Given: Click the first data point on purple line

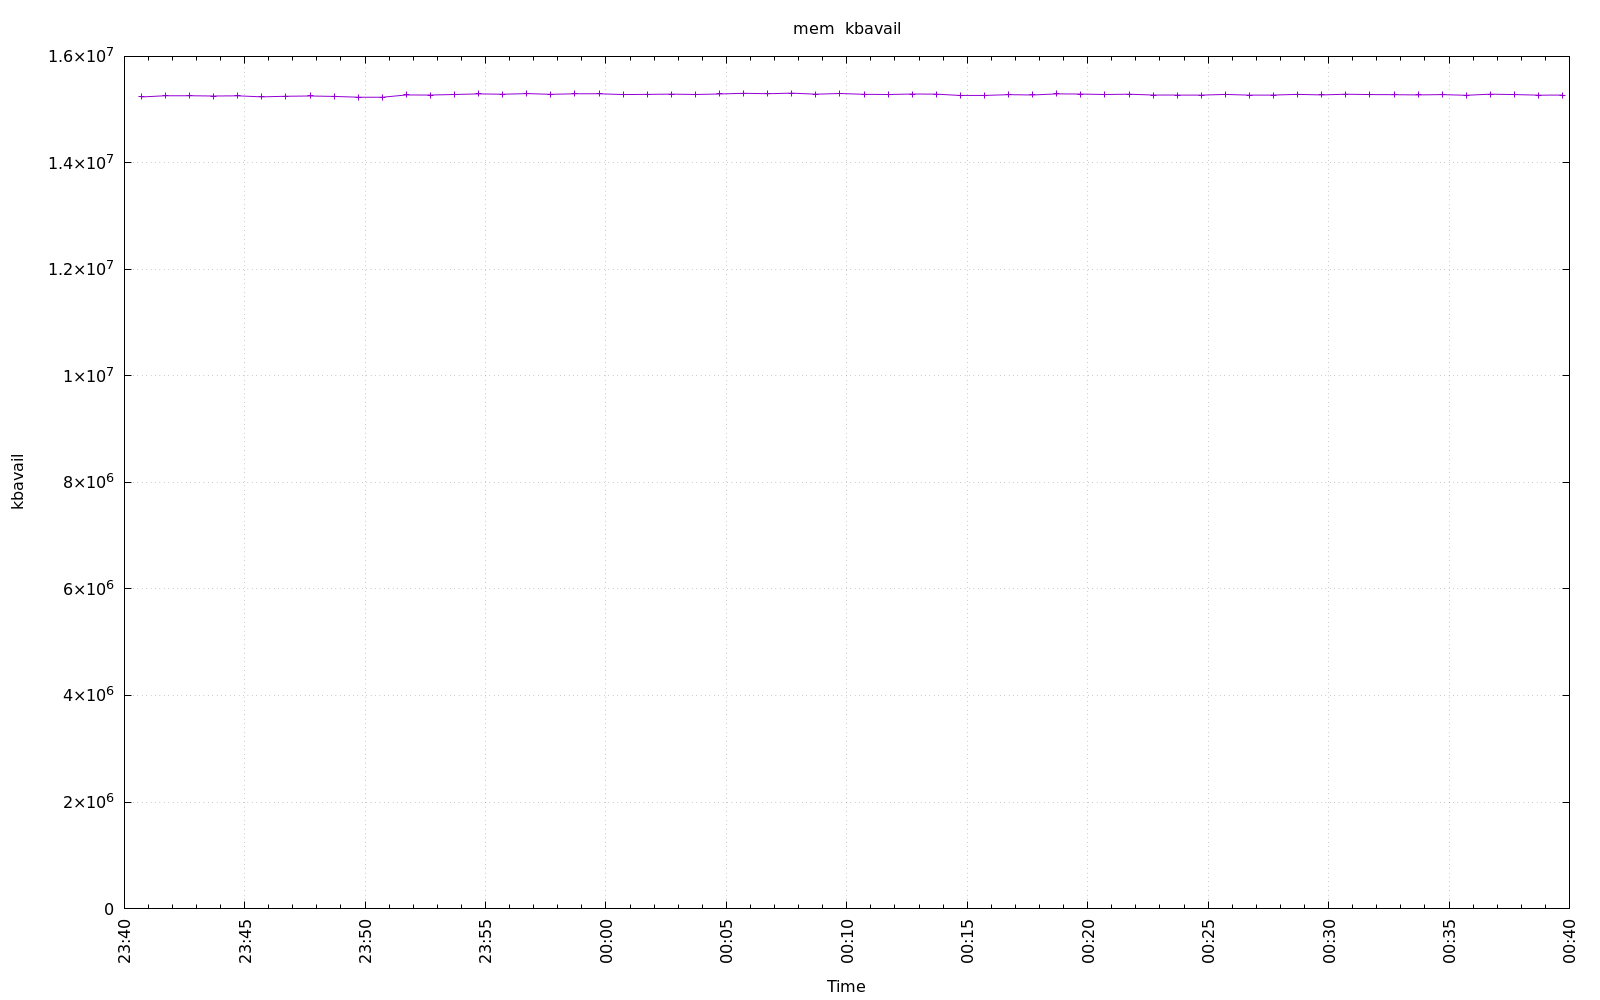Looking at the screenshot, I should click(141, 97).
